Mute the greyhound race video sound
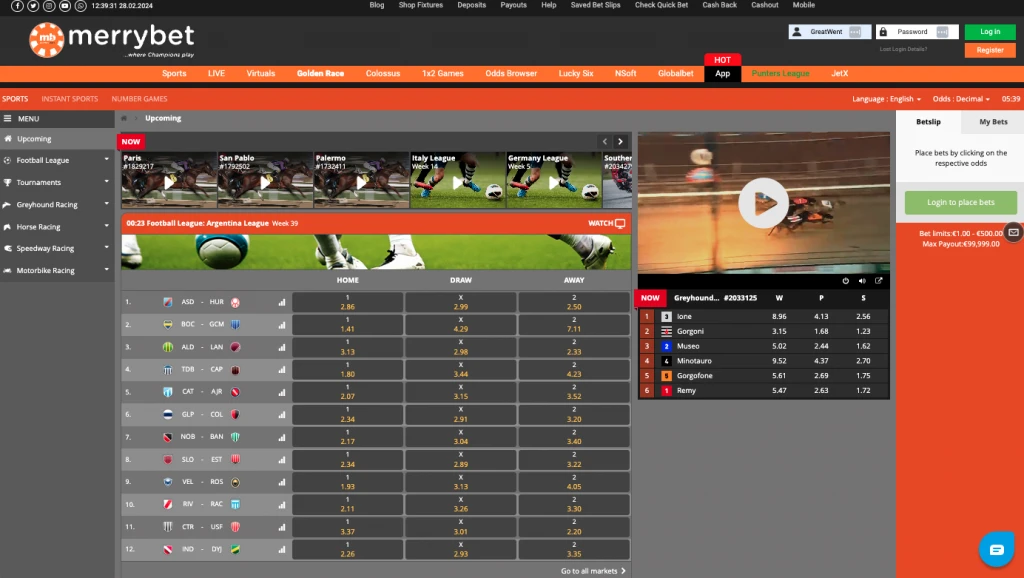This screenshot has width=1024, height=578. point(862,281)
